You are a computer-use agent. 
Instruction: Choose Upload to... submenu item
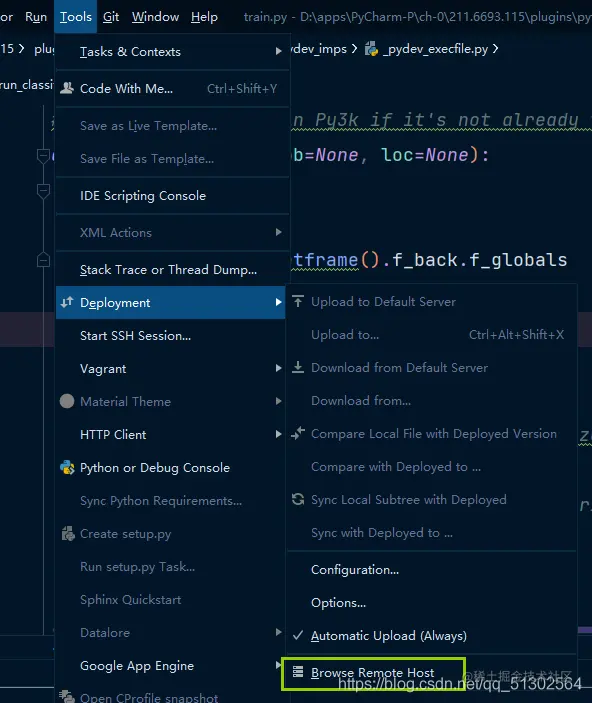(431, 334)
